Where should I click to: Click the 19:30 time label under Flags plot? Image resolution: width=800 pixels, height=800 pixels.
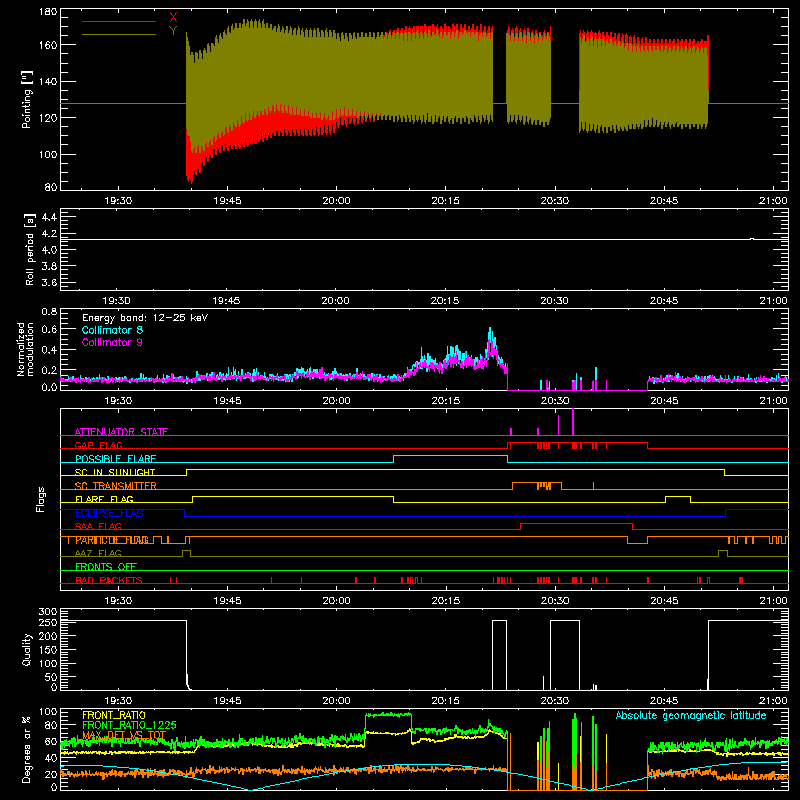(x=118, y=601)
